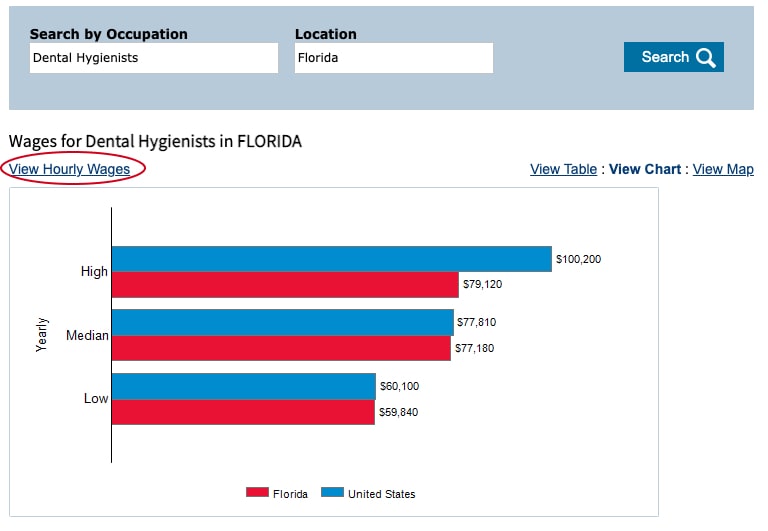Click the Yearly axis title
Viewport: 768px width, 531px height.
(x=42, y=335)
